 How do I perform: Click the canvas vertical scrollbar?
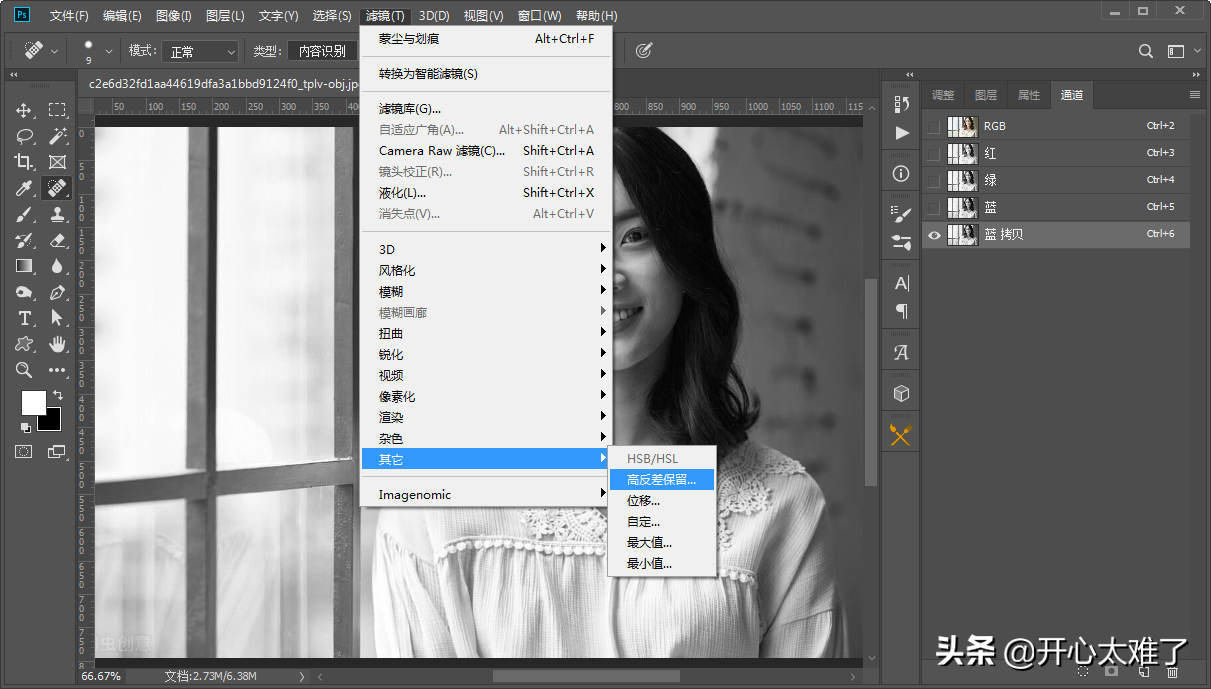pyautogui.click(x=870, y=380)
